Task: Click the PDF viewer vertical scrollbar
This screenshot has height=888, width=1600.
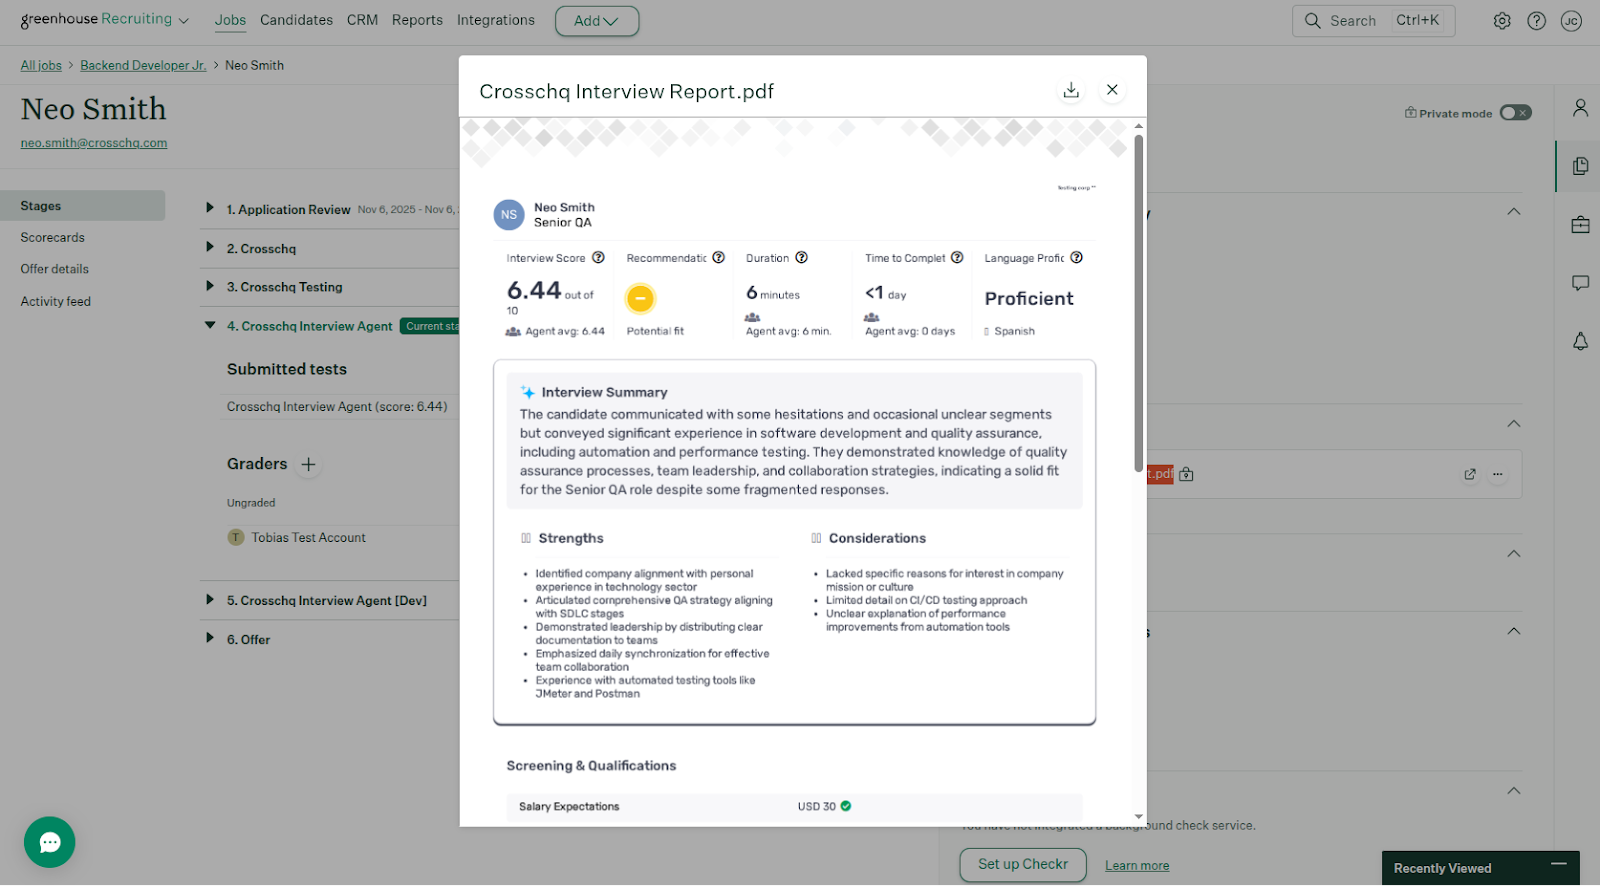Action: pos(1138,300)
